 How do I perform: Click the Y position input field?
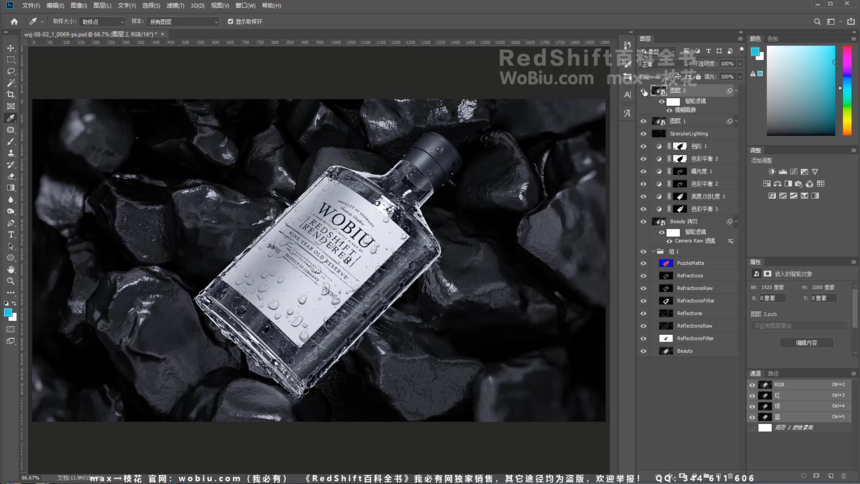pyautogui.click(x=823, y=298)
